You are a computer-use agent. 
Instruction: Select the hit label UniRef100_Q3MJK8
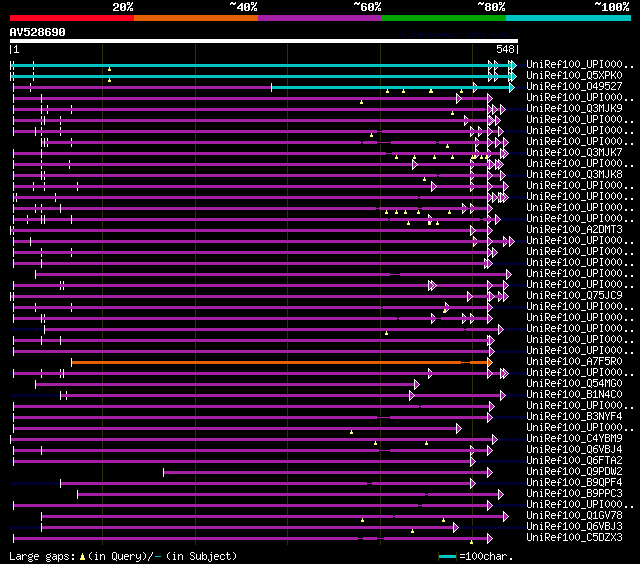coord(574,175)
